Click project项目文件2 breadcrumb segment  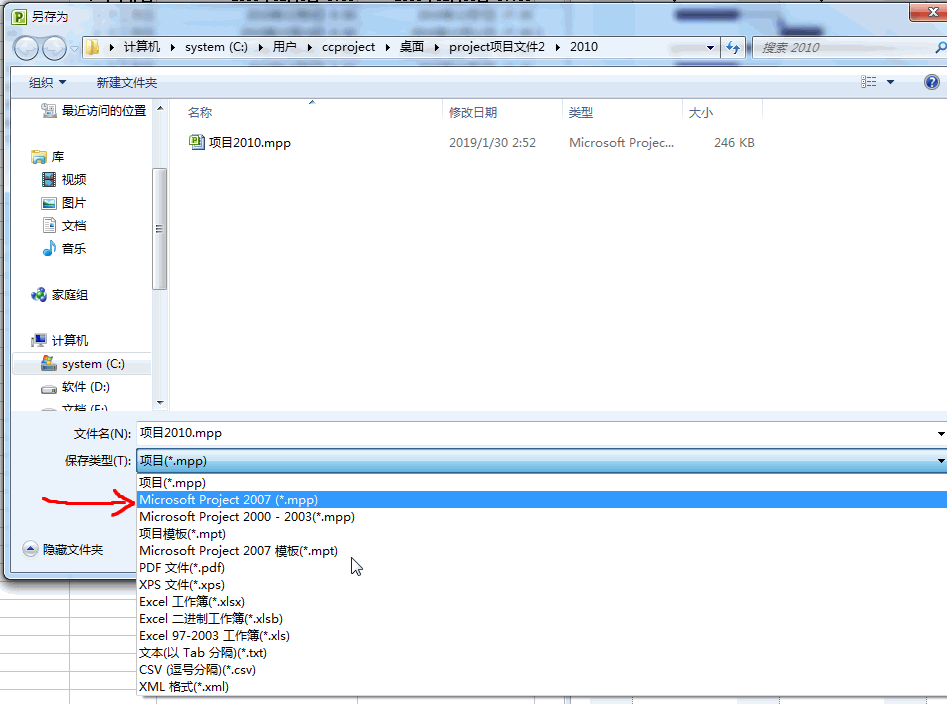point(497,47)
